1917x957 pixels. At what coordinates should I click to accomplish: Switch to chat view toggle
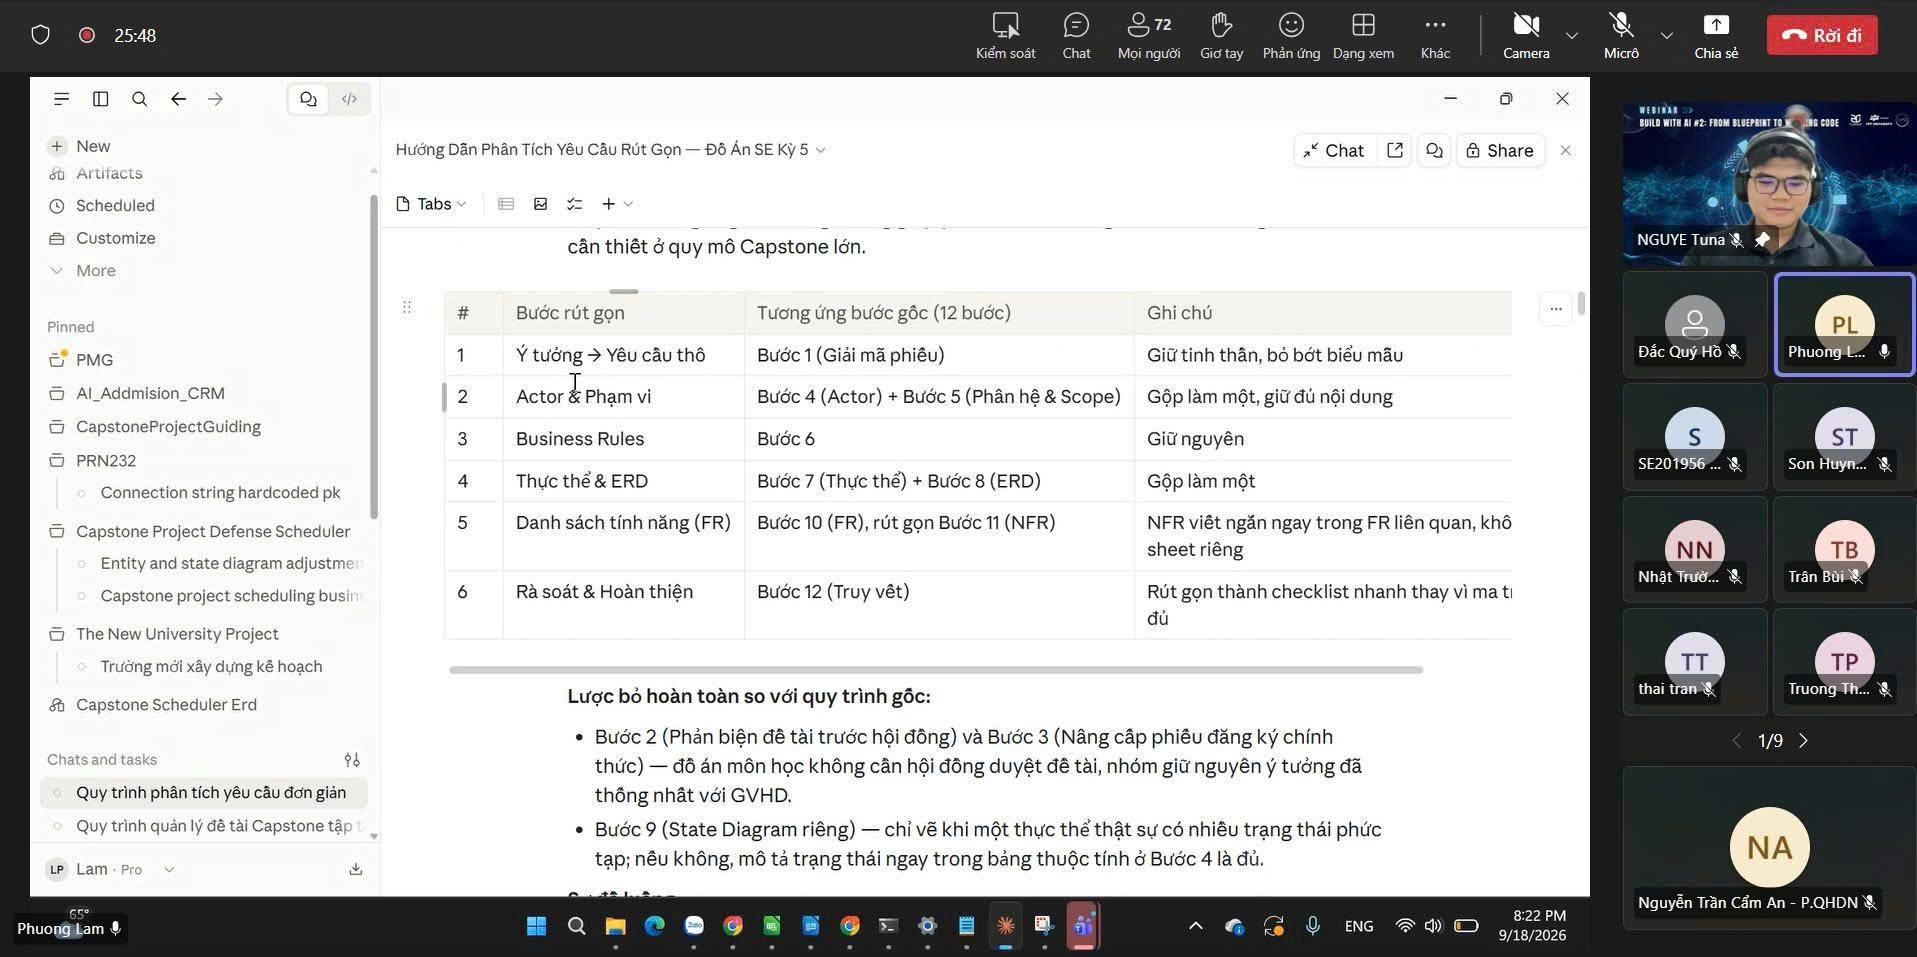tap(308, 99)
